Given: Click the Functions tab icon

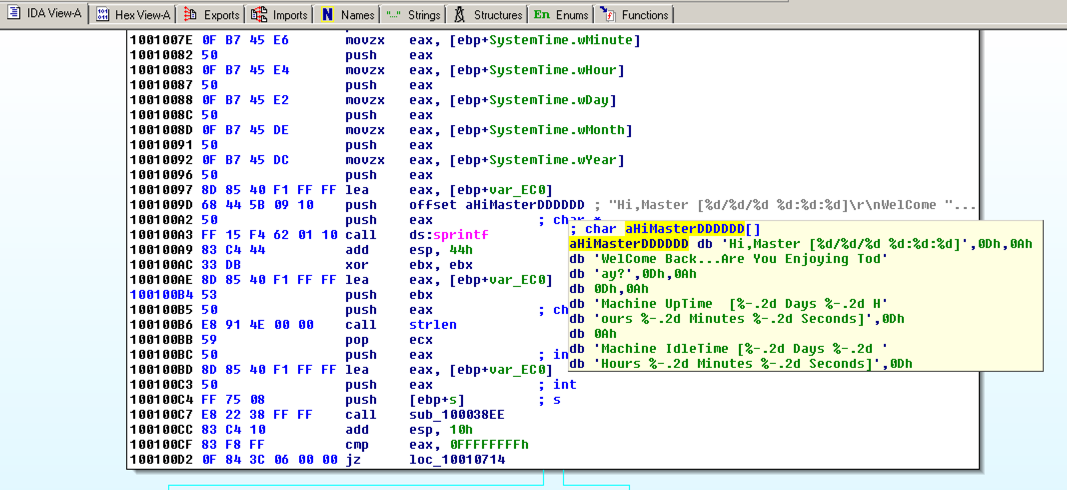Looking at the screenshot, I should [x=607, y=14].
